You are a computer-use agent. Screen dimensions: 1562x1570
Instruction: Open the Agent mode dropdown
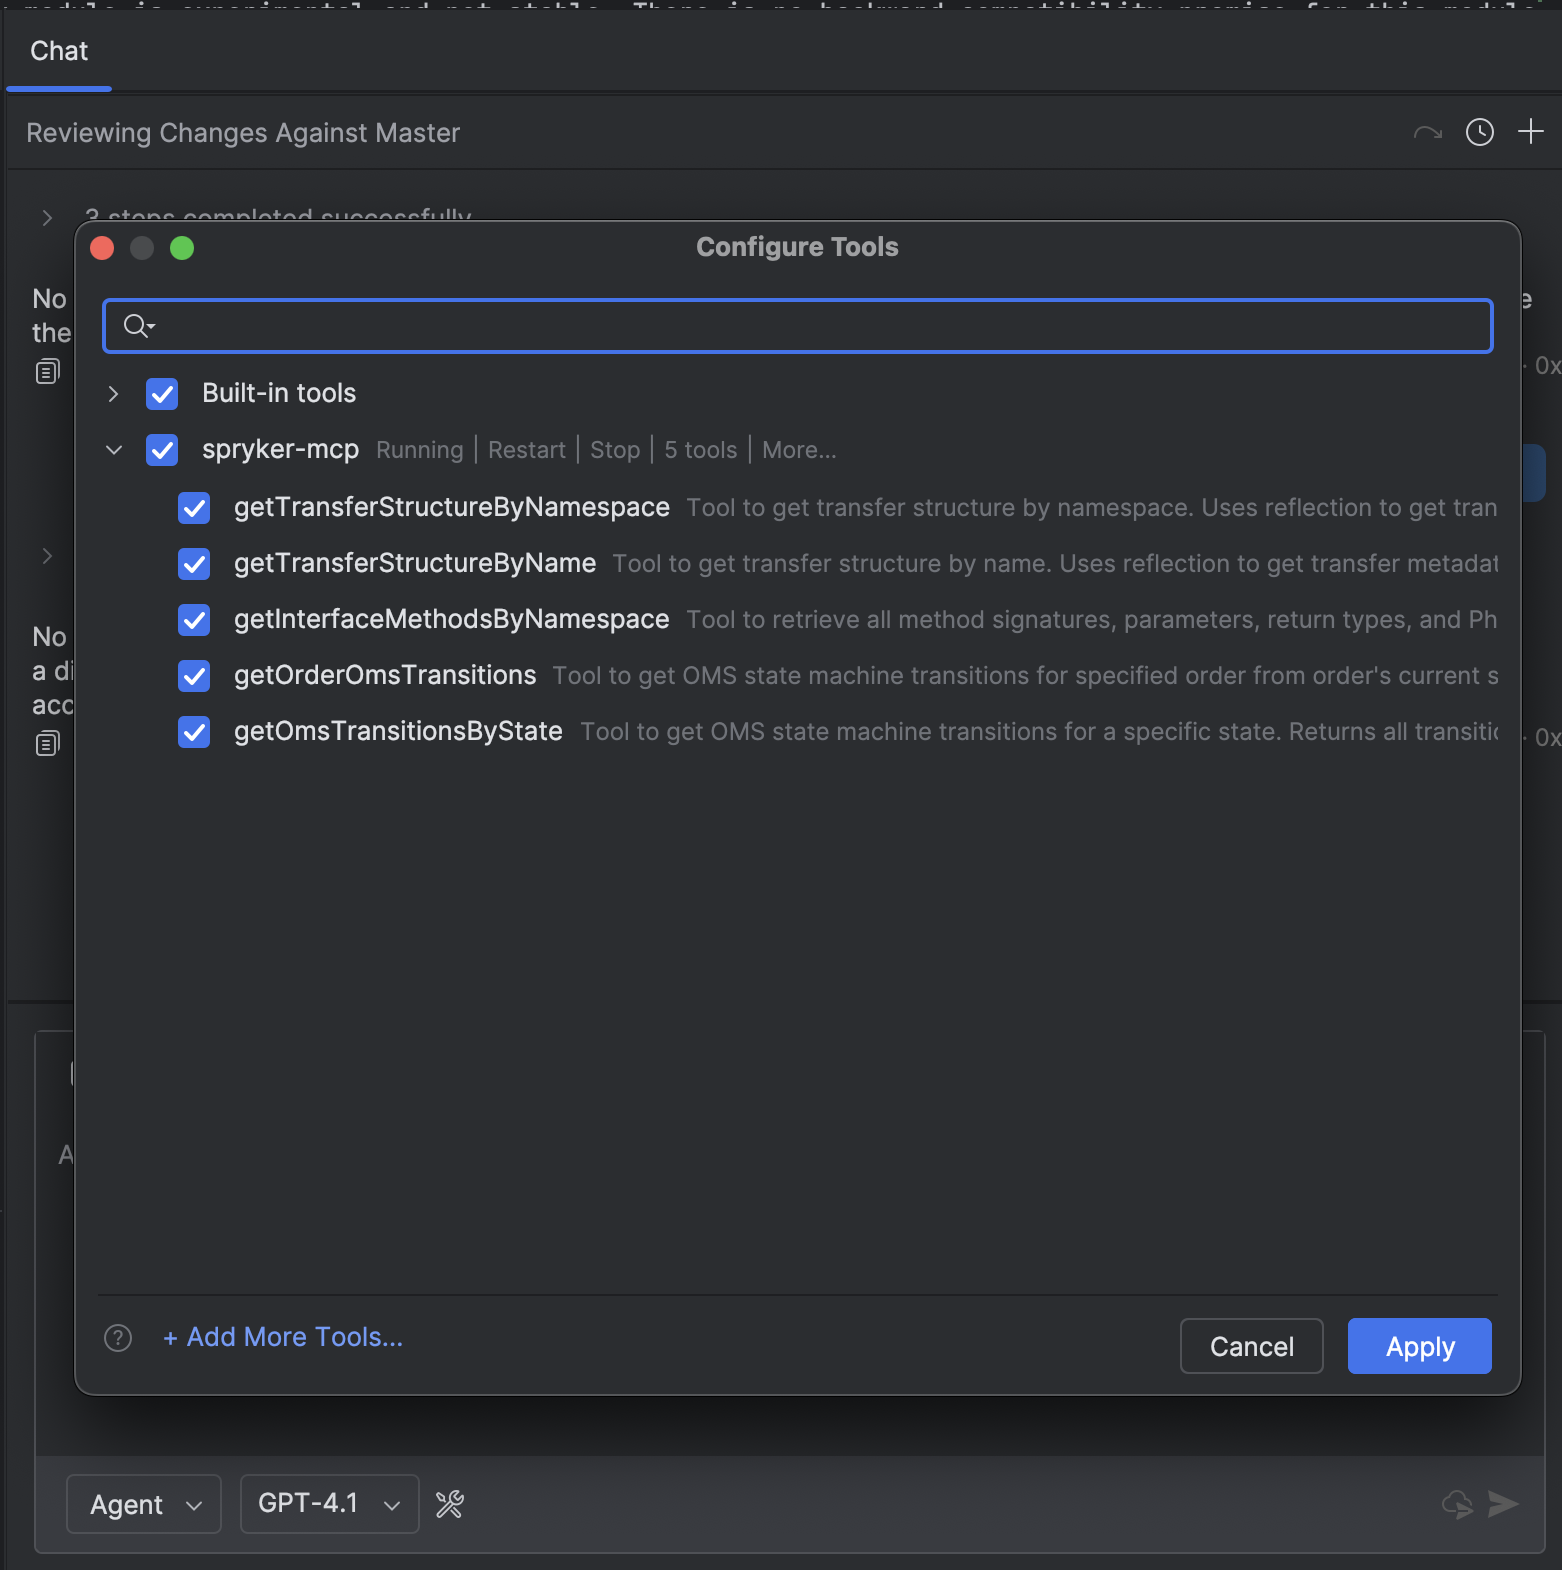click(144, 1504)
